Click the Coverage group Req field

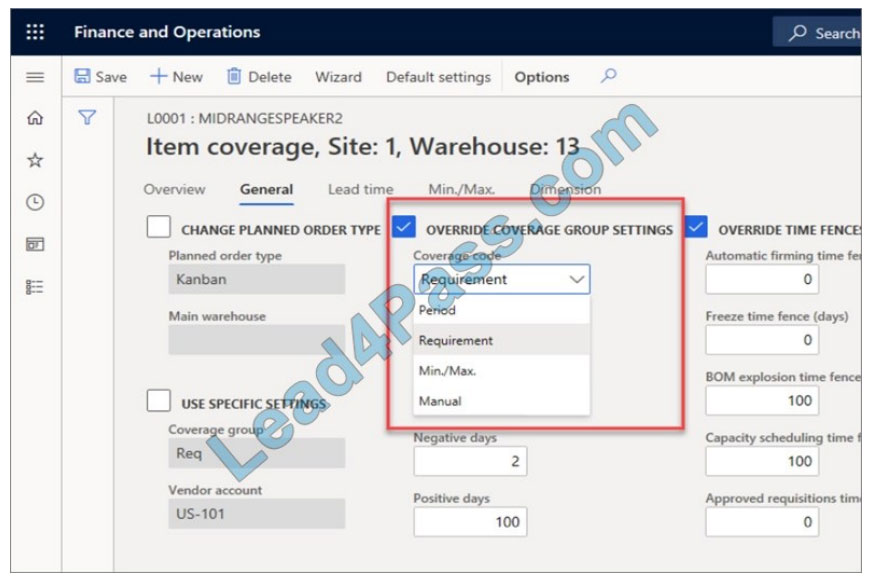tap(257, 453)
